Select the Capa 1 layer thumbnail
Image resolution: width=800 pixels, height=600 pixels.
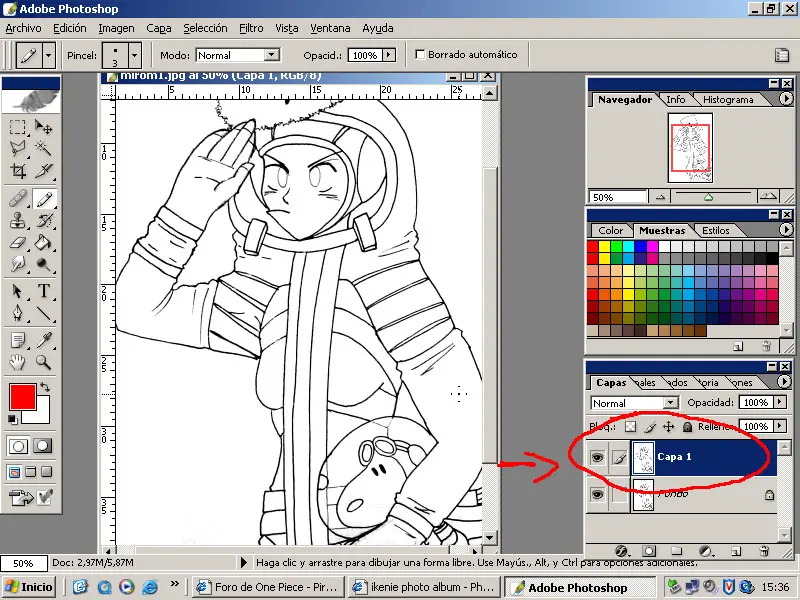click(643, 457)
